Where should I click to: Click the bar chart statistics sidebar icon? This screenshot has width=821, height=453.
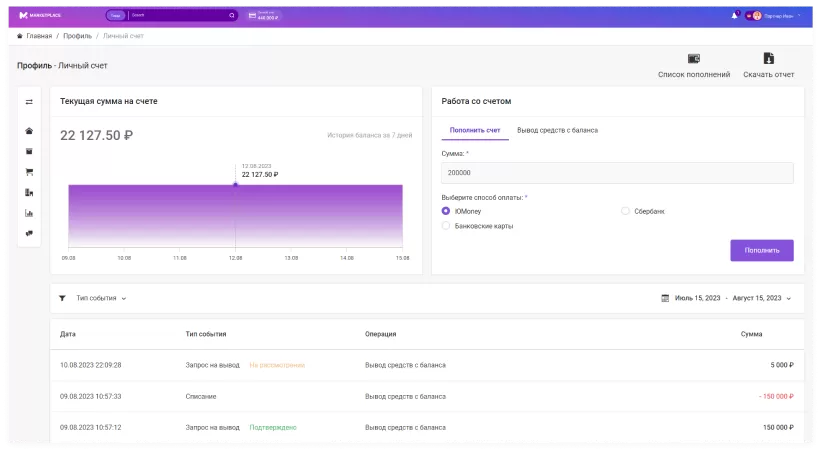click(x=29, y=213)
